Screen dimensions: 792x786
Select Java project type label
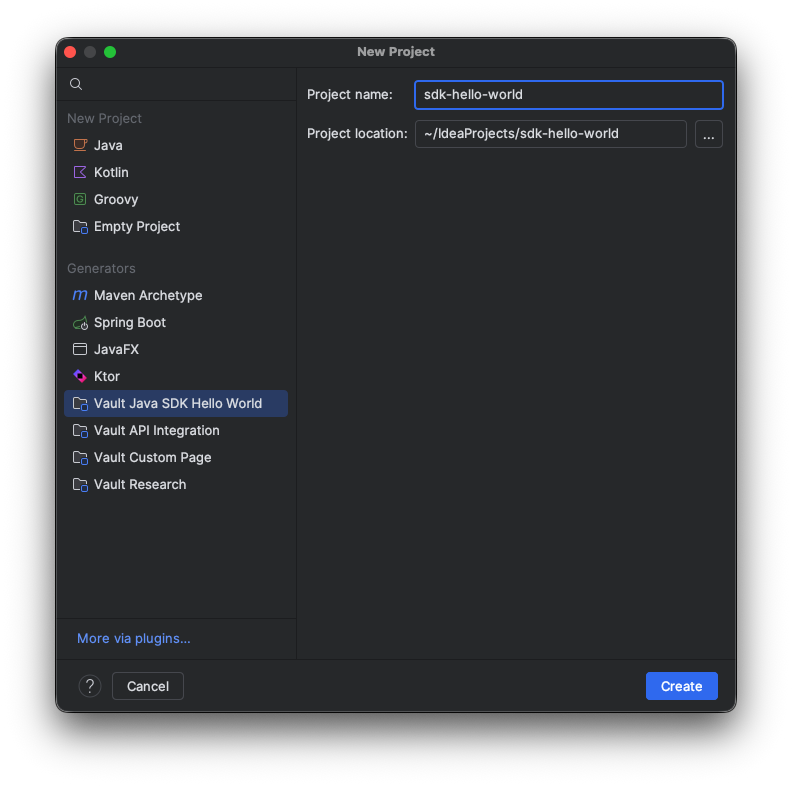pos(108,145)
